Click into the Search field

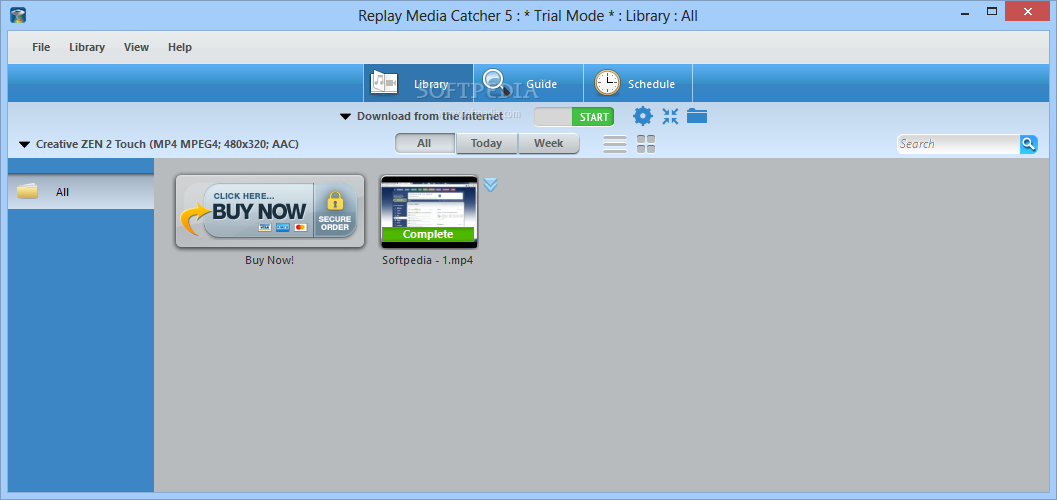click(x=958, y=144)
